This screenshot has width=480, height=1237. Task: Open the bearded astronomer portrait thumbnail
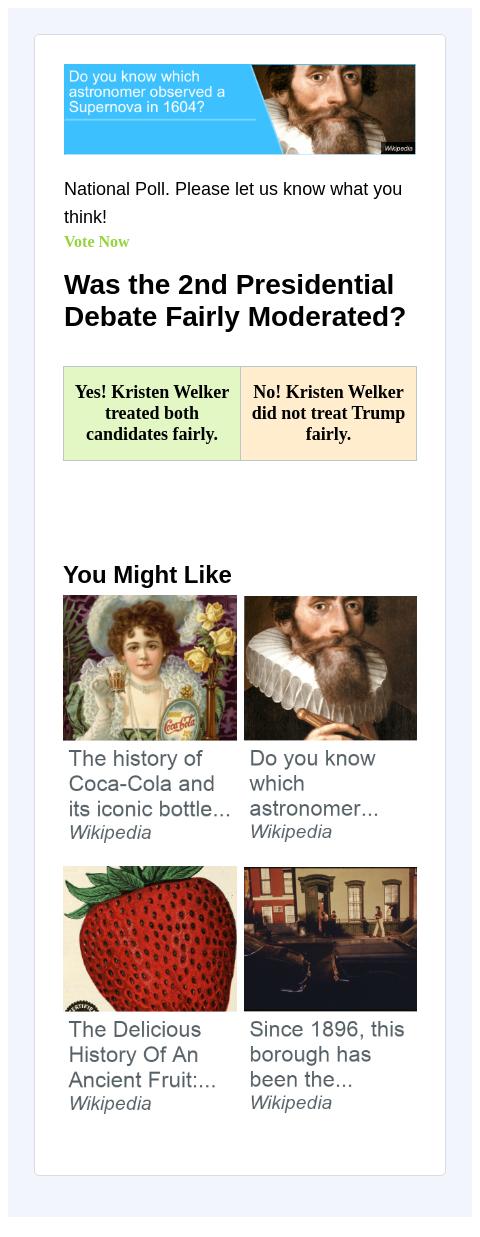pyautogui.click(x=330, y=668)
